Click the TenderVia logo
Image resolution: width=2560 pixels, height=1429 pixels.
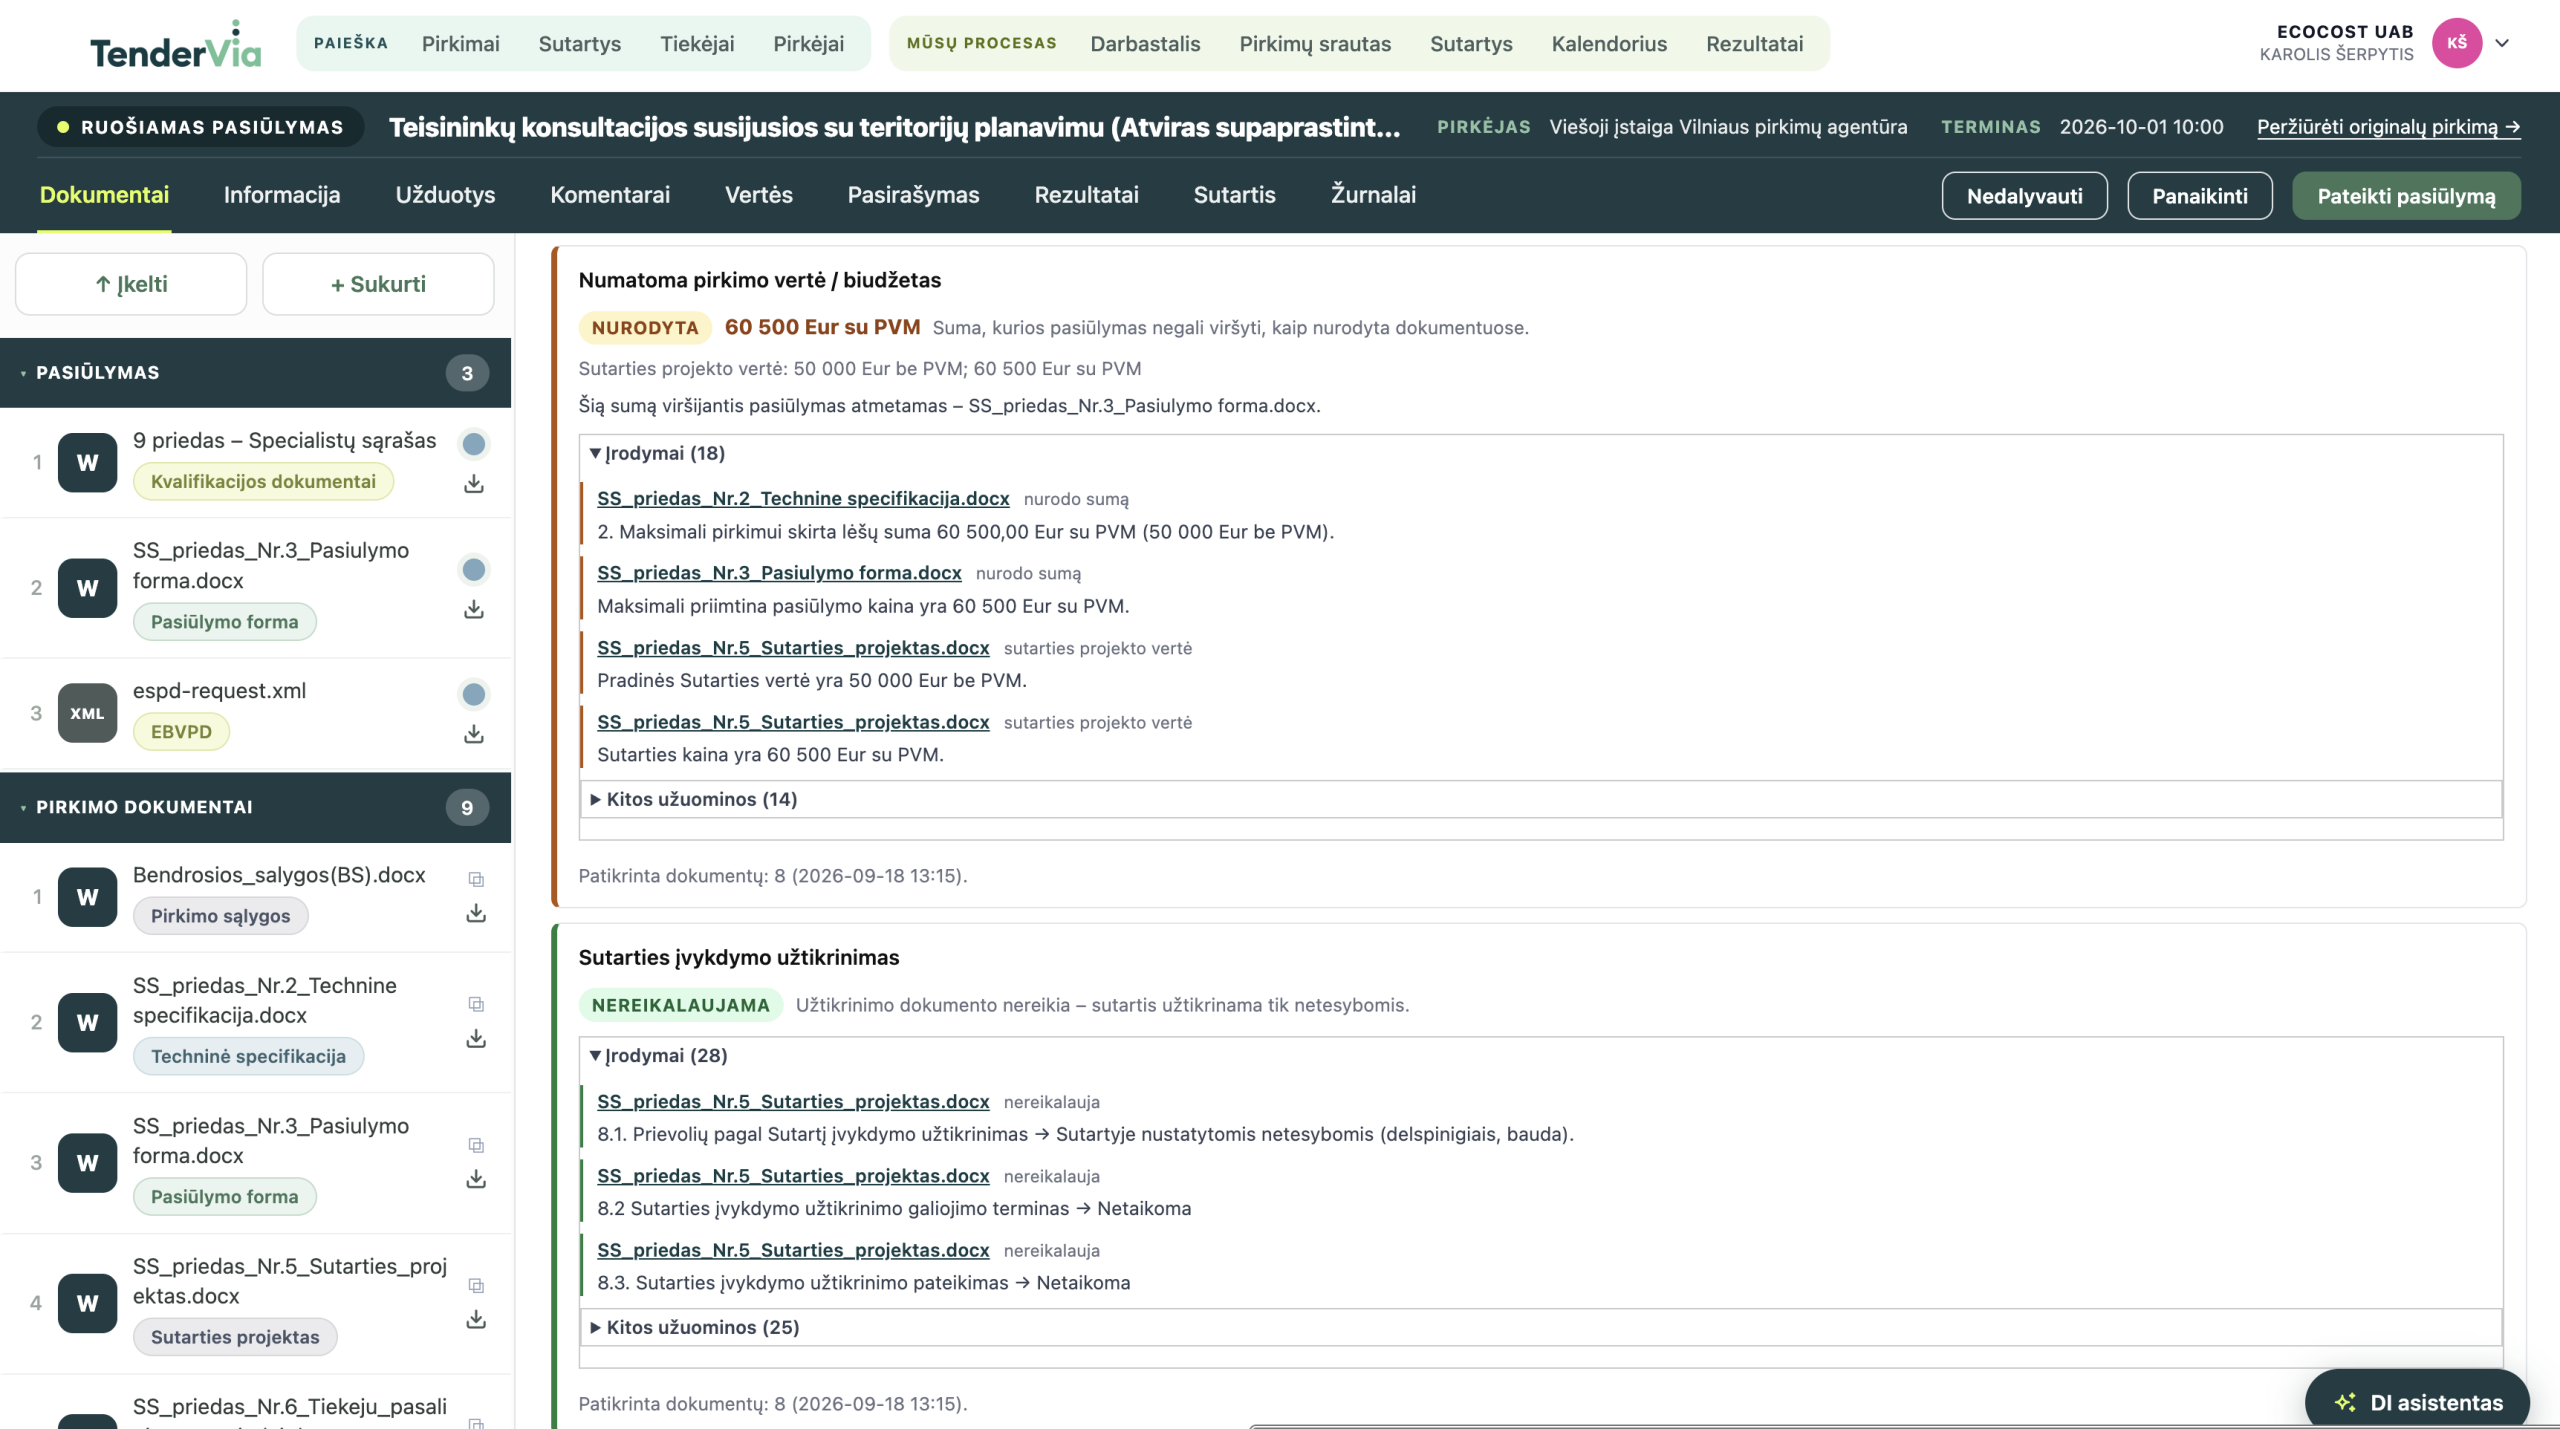pyautogui.click(x=176, y=45)
